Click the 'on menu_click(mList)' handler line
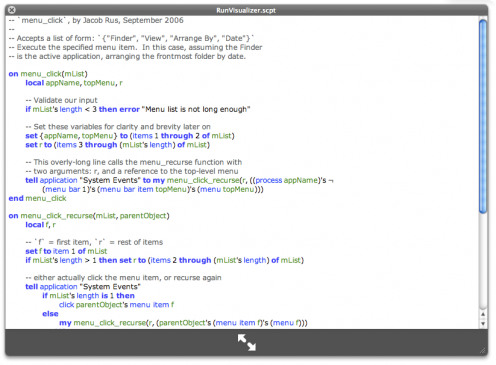 (x=48, y=74)
